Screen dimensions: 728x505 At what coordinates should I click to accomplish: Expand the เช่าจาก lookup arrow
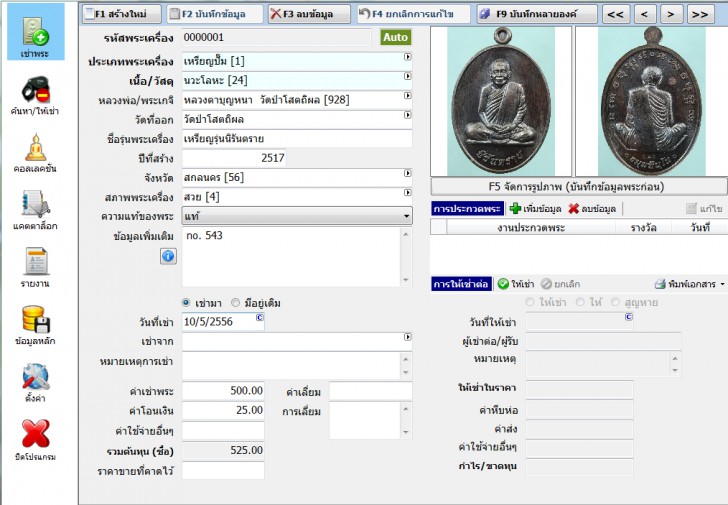(408, 337)
